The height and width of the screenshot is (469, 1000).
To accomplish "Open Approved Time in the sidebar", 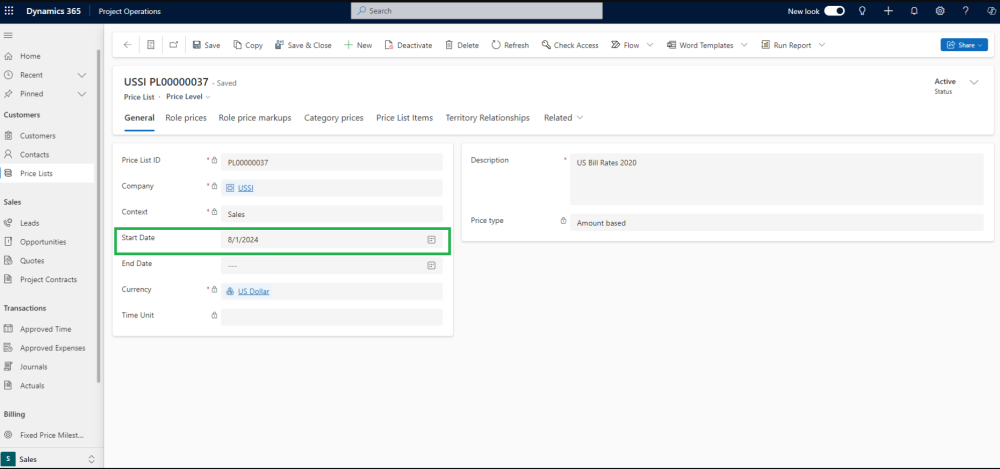I will 47,329.
